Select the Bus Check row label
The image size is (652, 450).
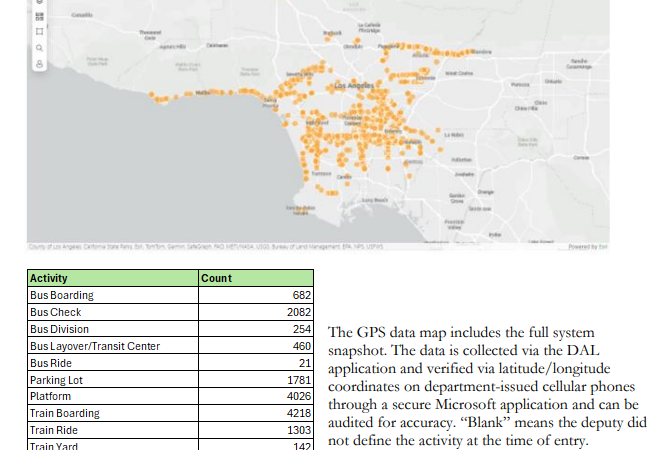point(56,312)
